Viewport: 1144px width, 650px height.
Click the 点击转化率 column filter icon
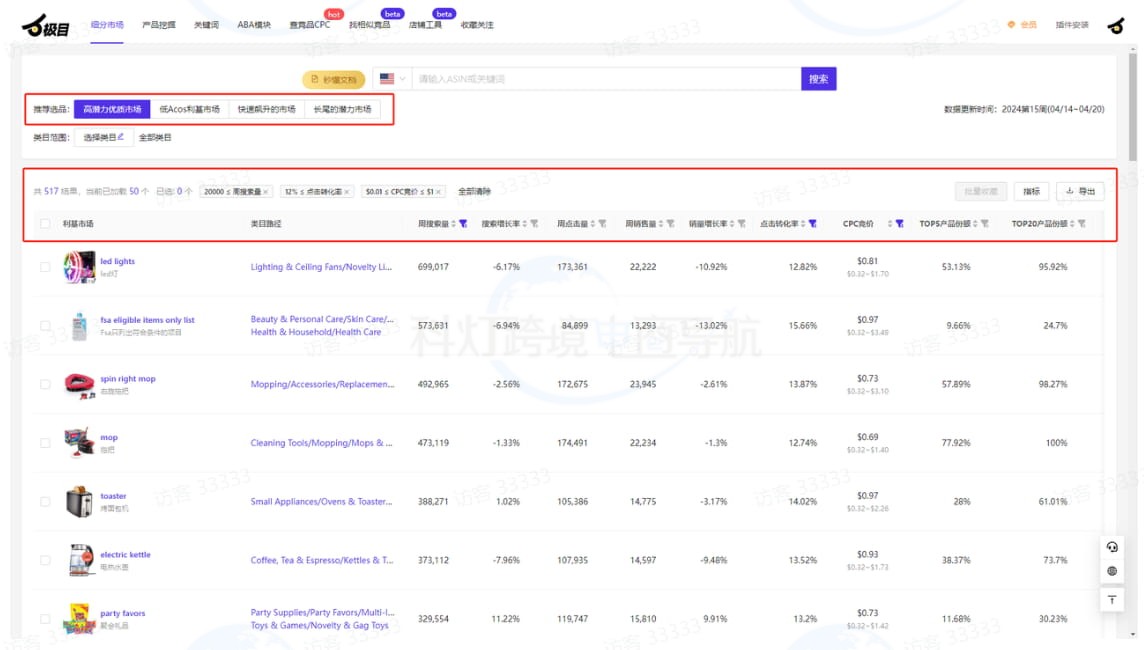(x=812, y=224)
